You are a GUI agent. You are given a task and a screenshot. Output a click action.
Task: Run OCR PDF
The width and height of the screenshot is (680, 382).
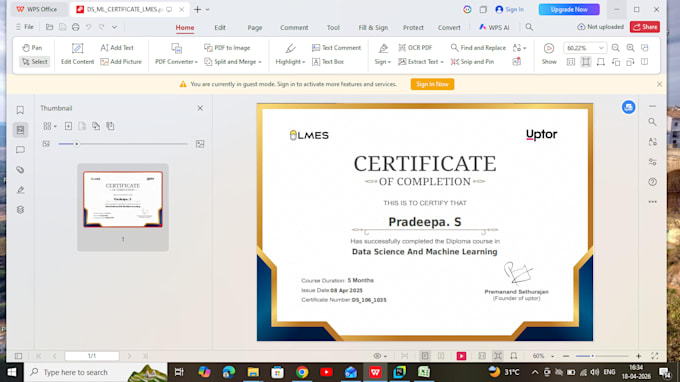(415, 48)
